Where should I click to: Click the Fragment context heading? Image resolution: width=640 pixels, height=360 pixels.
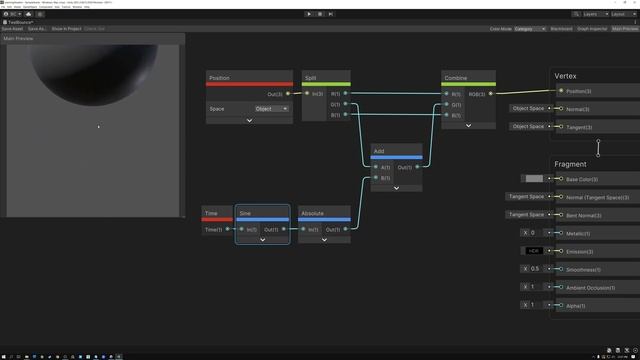(570, 164)
